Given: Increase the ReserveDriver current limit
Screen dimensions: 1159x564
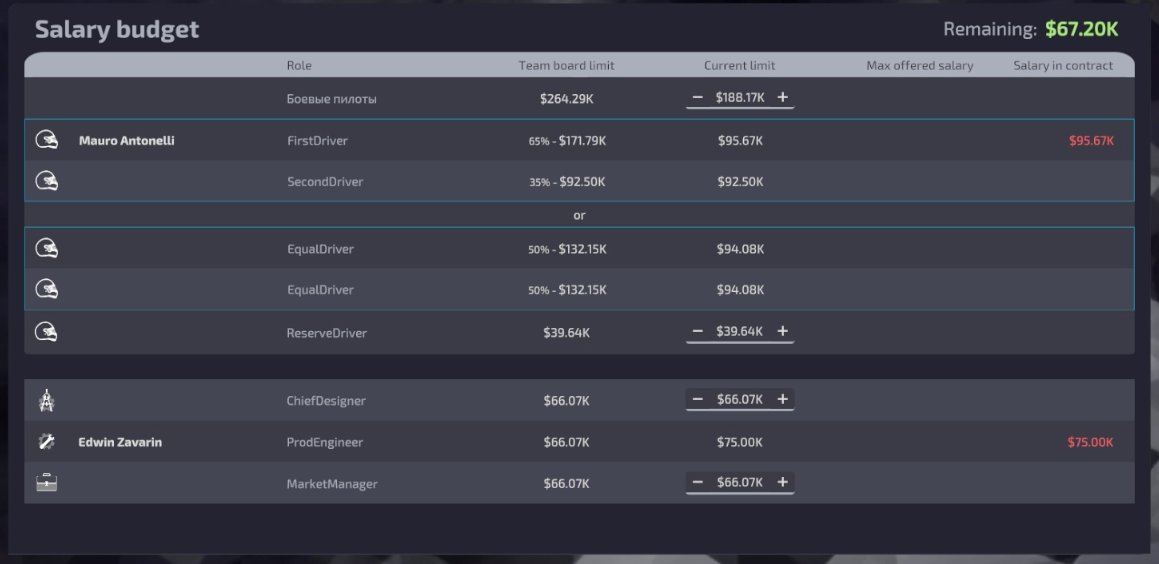Looking at the screenshot, I should point(783,332).
